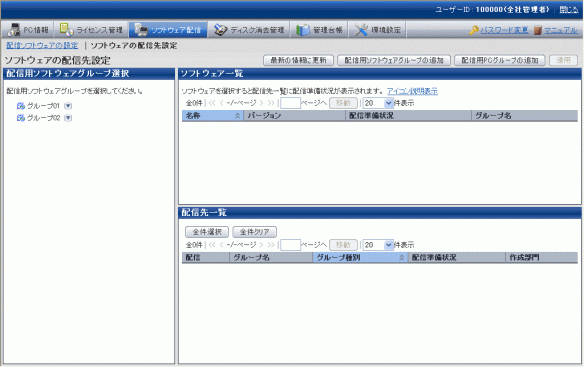Click the page number field in ソフトウェア一覧
The width and height of the screenshot is (584, 367).
[x=291, y=103]
